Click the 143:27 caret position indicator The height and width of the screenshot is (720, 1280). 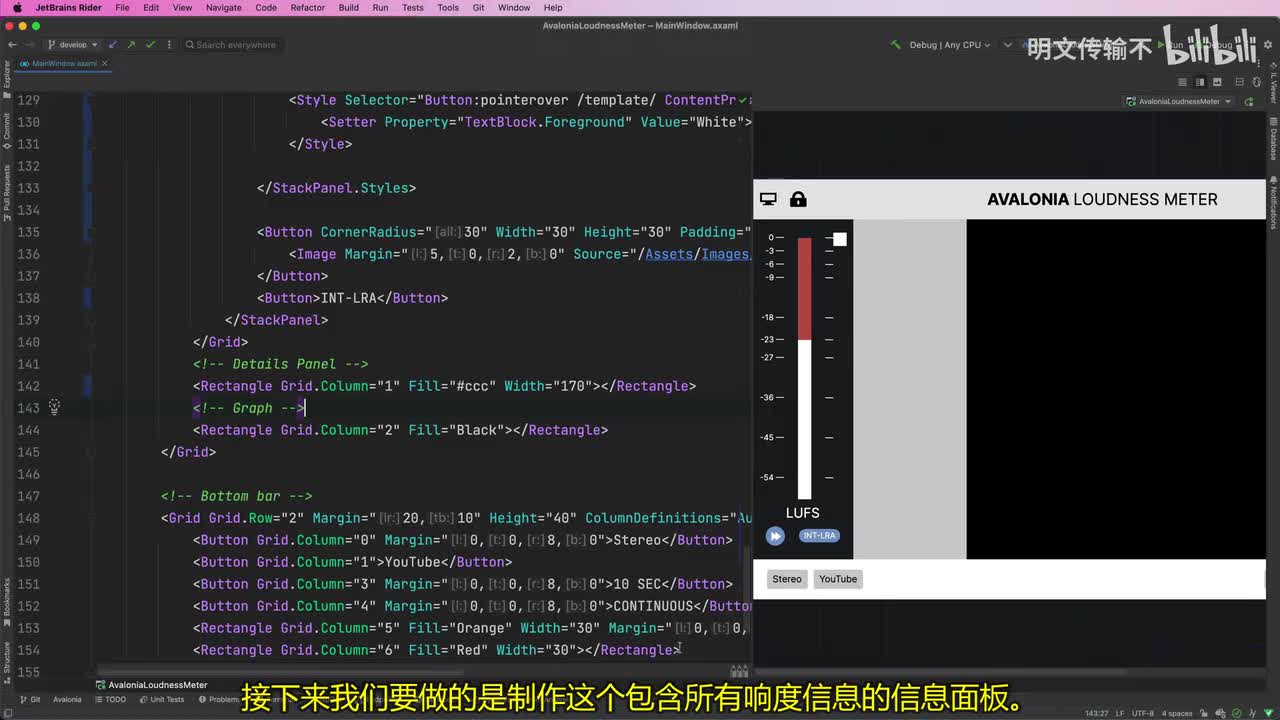coord(1097,713)
